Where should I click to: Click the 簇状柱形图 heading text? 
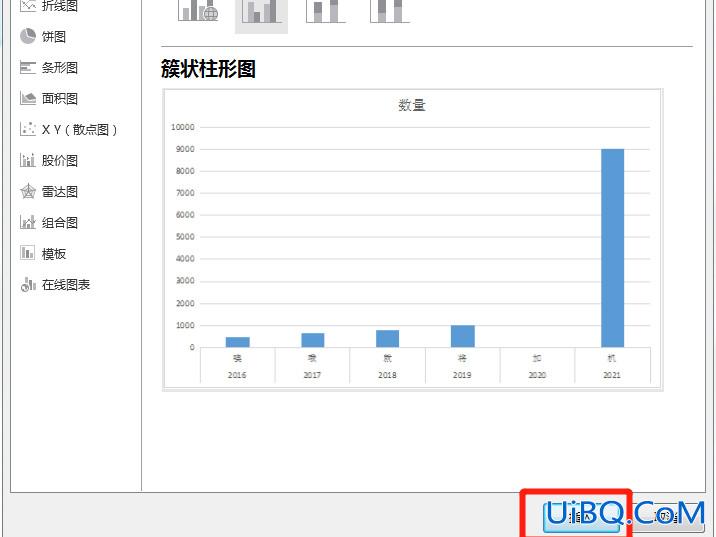tap(208, 69)
